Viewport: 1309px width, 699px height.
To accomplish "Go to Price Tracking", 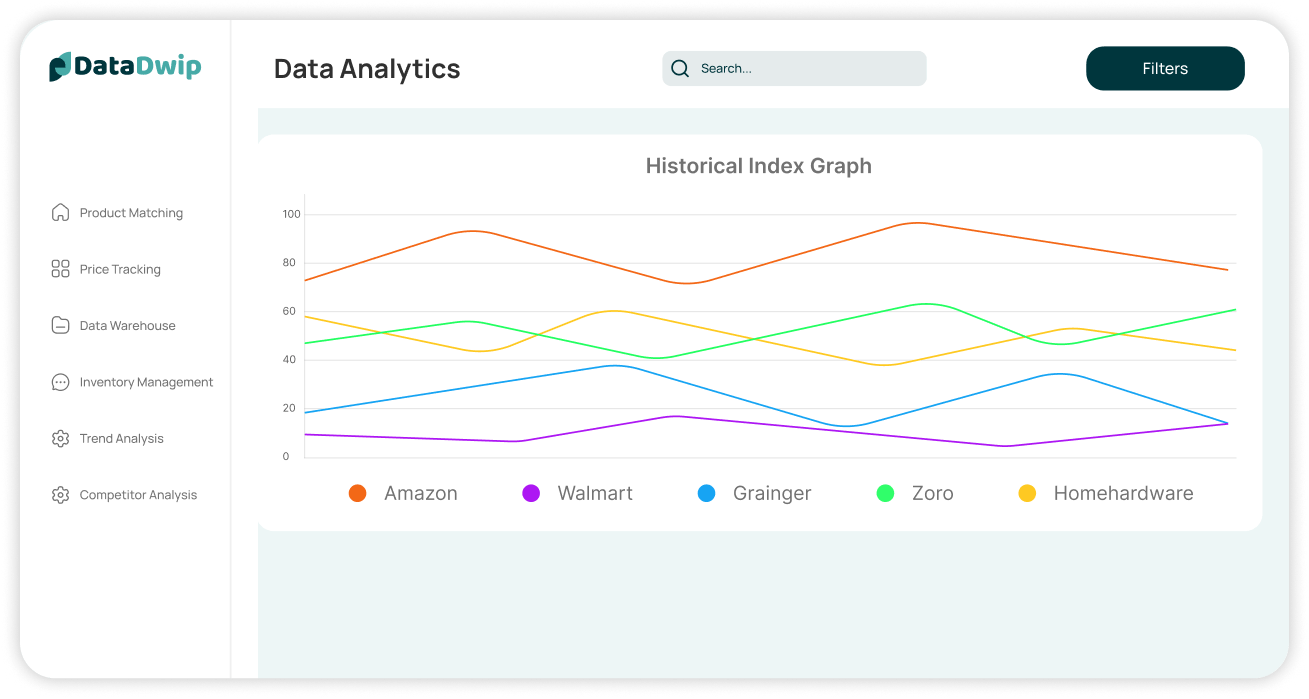I will coord(120,269).
